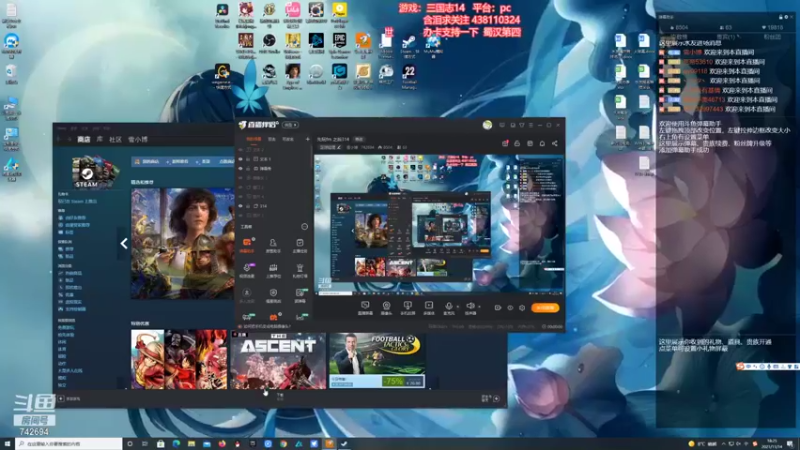This screenshot has height=450, width=800.
Task: Switch to Steam from the taskbar
Action: [344, 444]
